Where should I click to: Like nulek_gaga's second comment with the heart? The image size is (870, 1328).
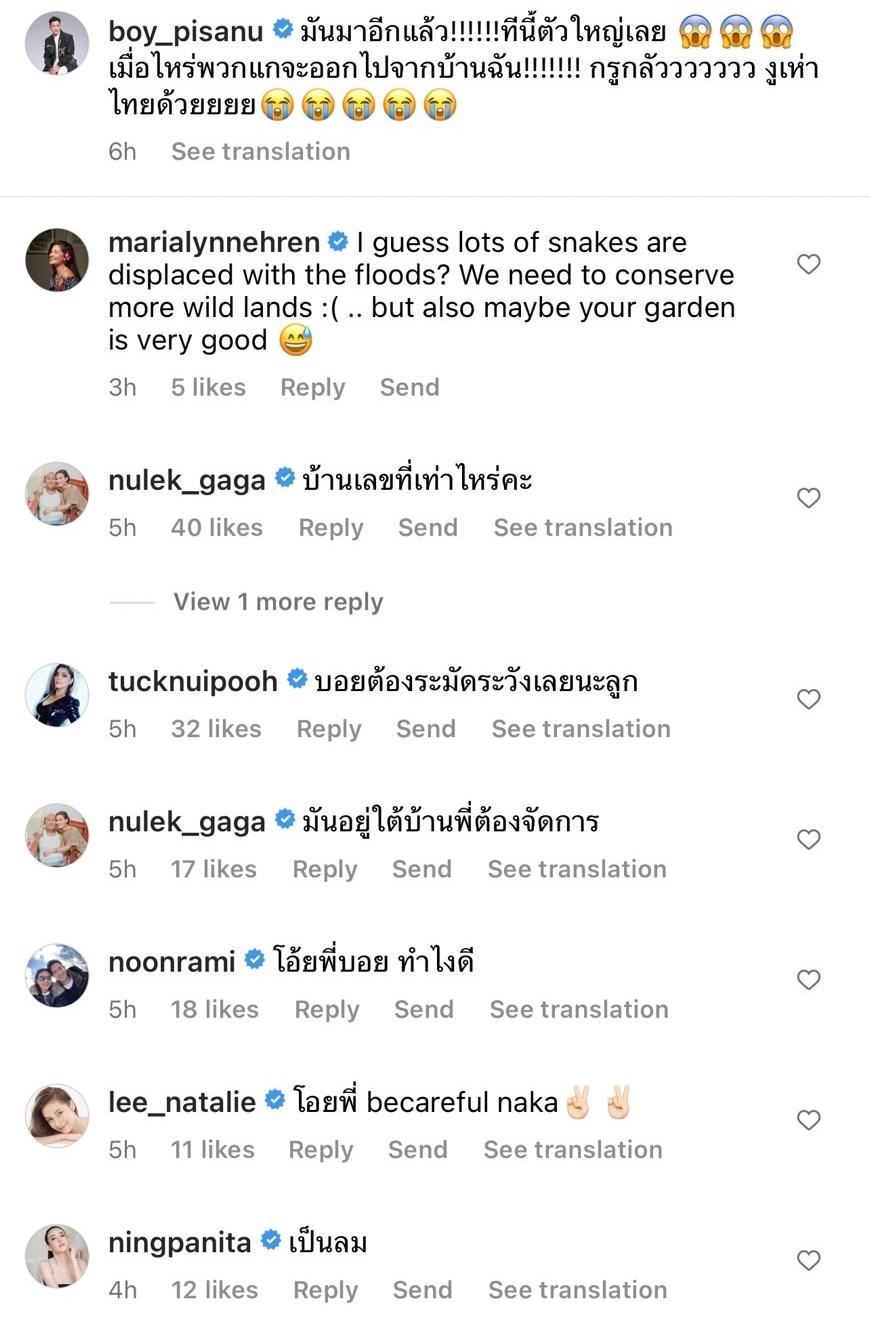pos(808,839)
